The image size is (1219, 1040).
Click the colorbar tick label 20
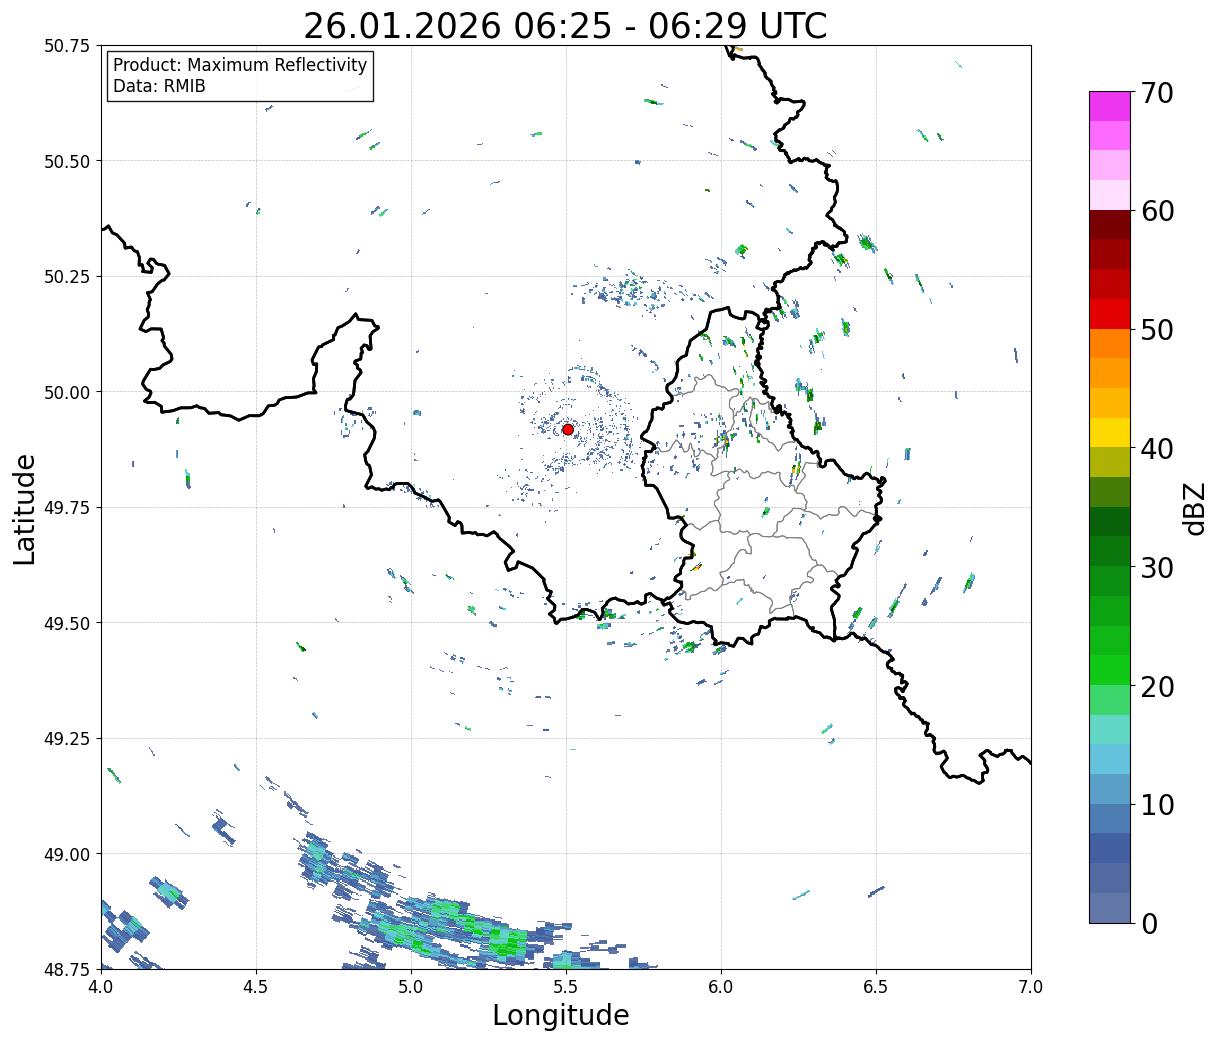[1158, 686]
